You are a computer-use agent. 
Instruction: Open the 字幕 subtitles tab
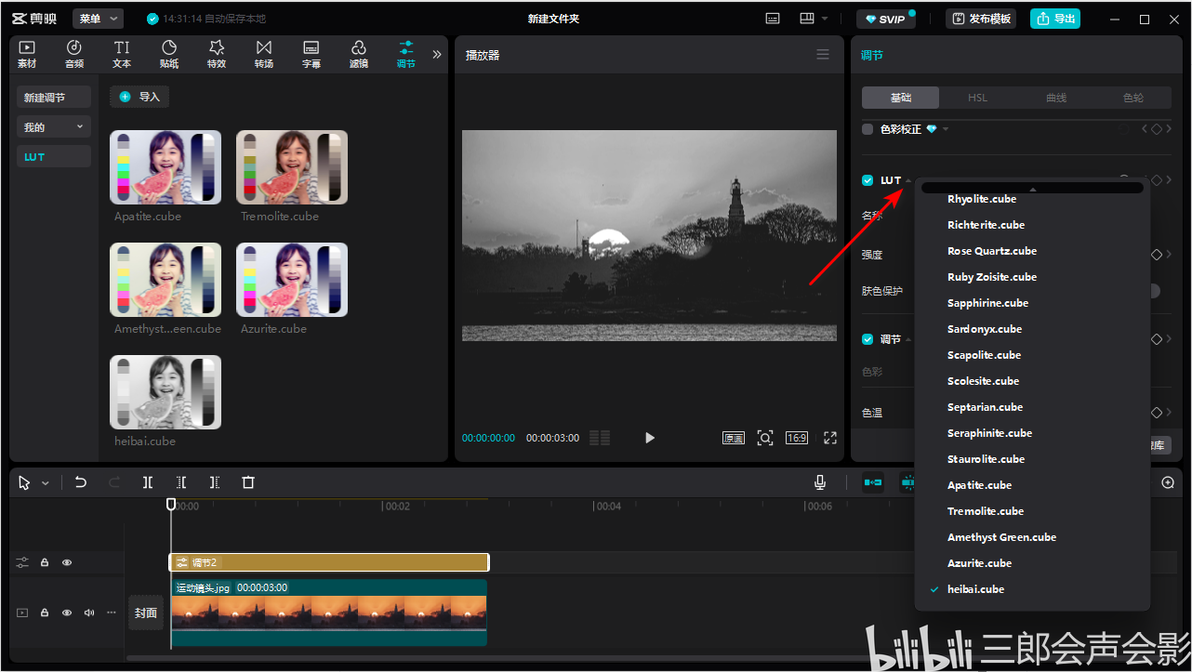point(311,54)
